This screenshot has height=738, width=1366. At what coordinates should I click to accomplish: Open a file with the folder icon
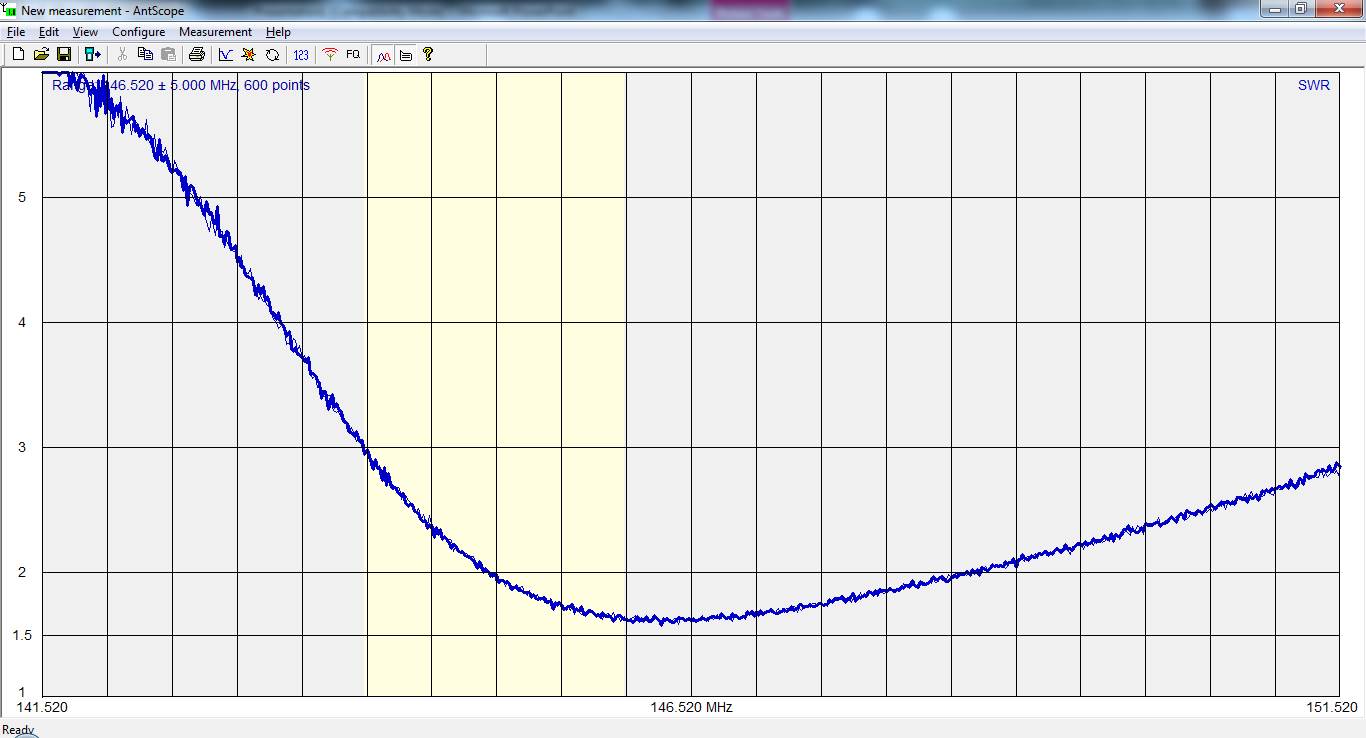pos(41,55)
